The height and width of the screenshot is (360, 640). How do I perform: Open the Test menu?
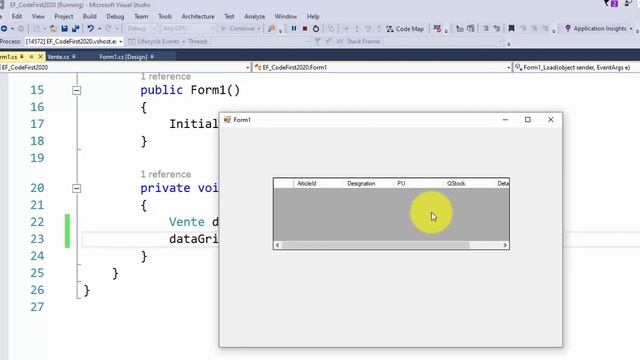tap(229, 16)
